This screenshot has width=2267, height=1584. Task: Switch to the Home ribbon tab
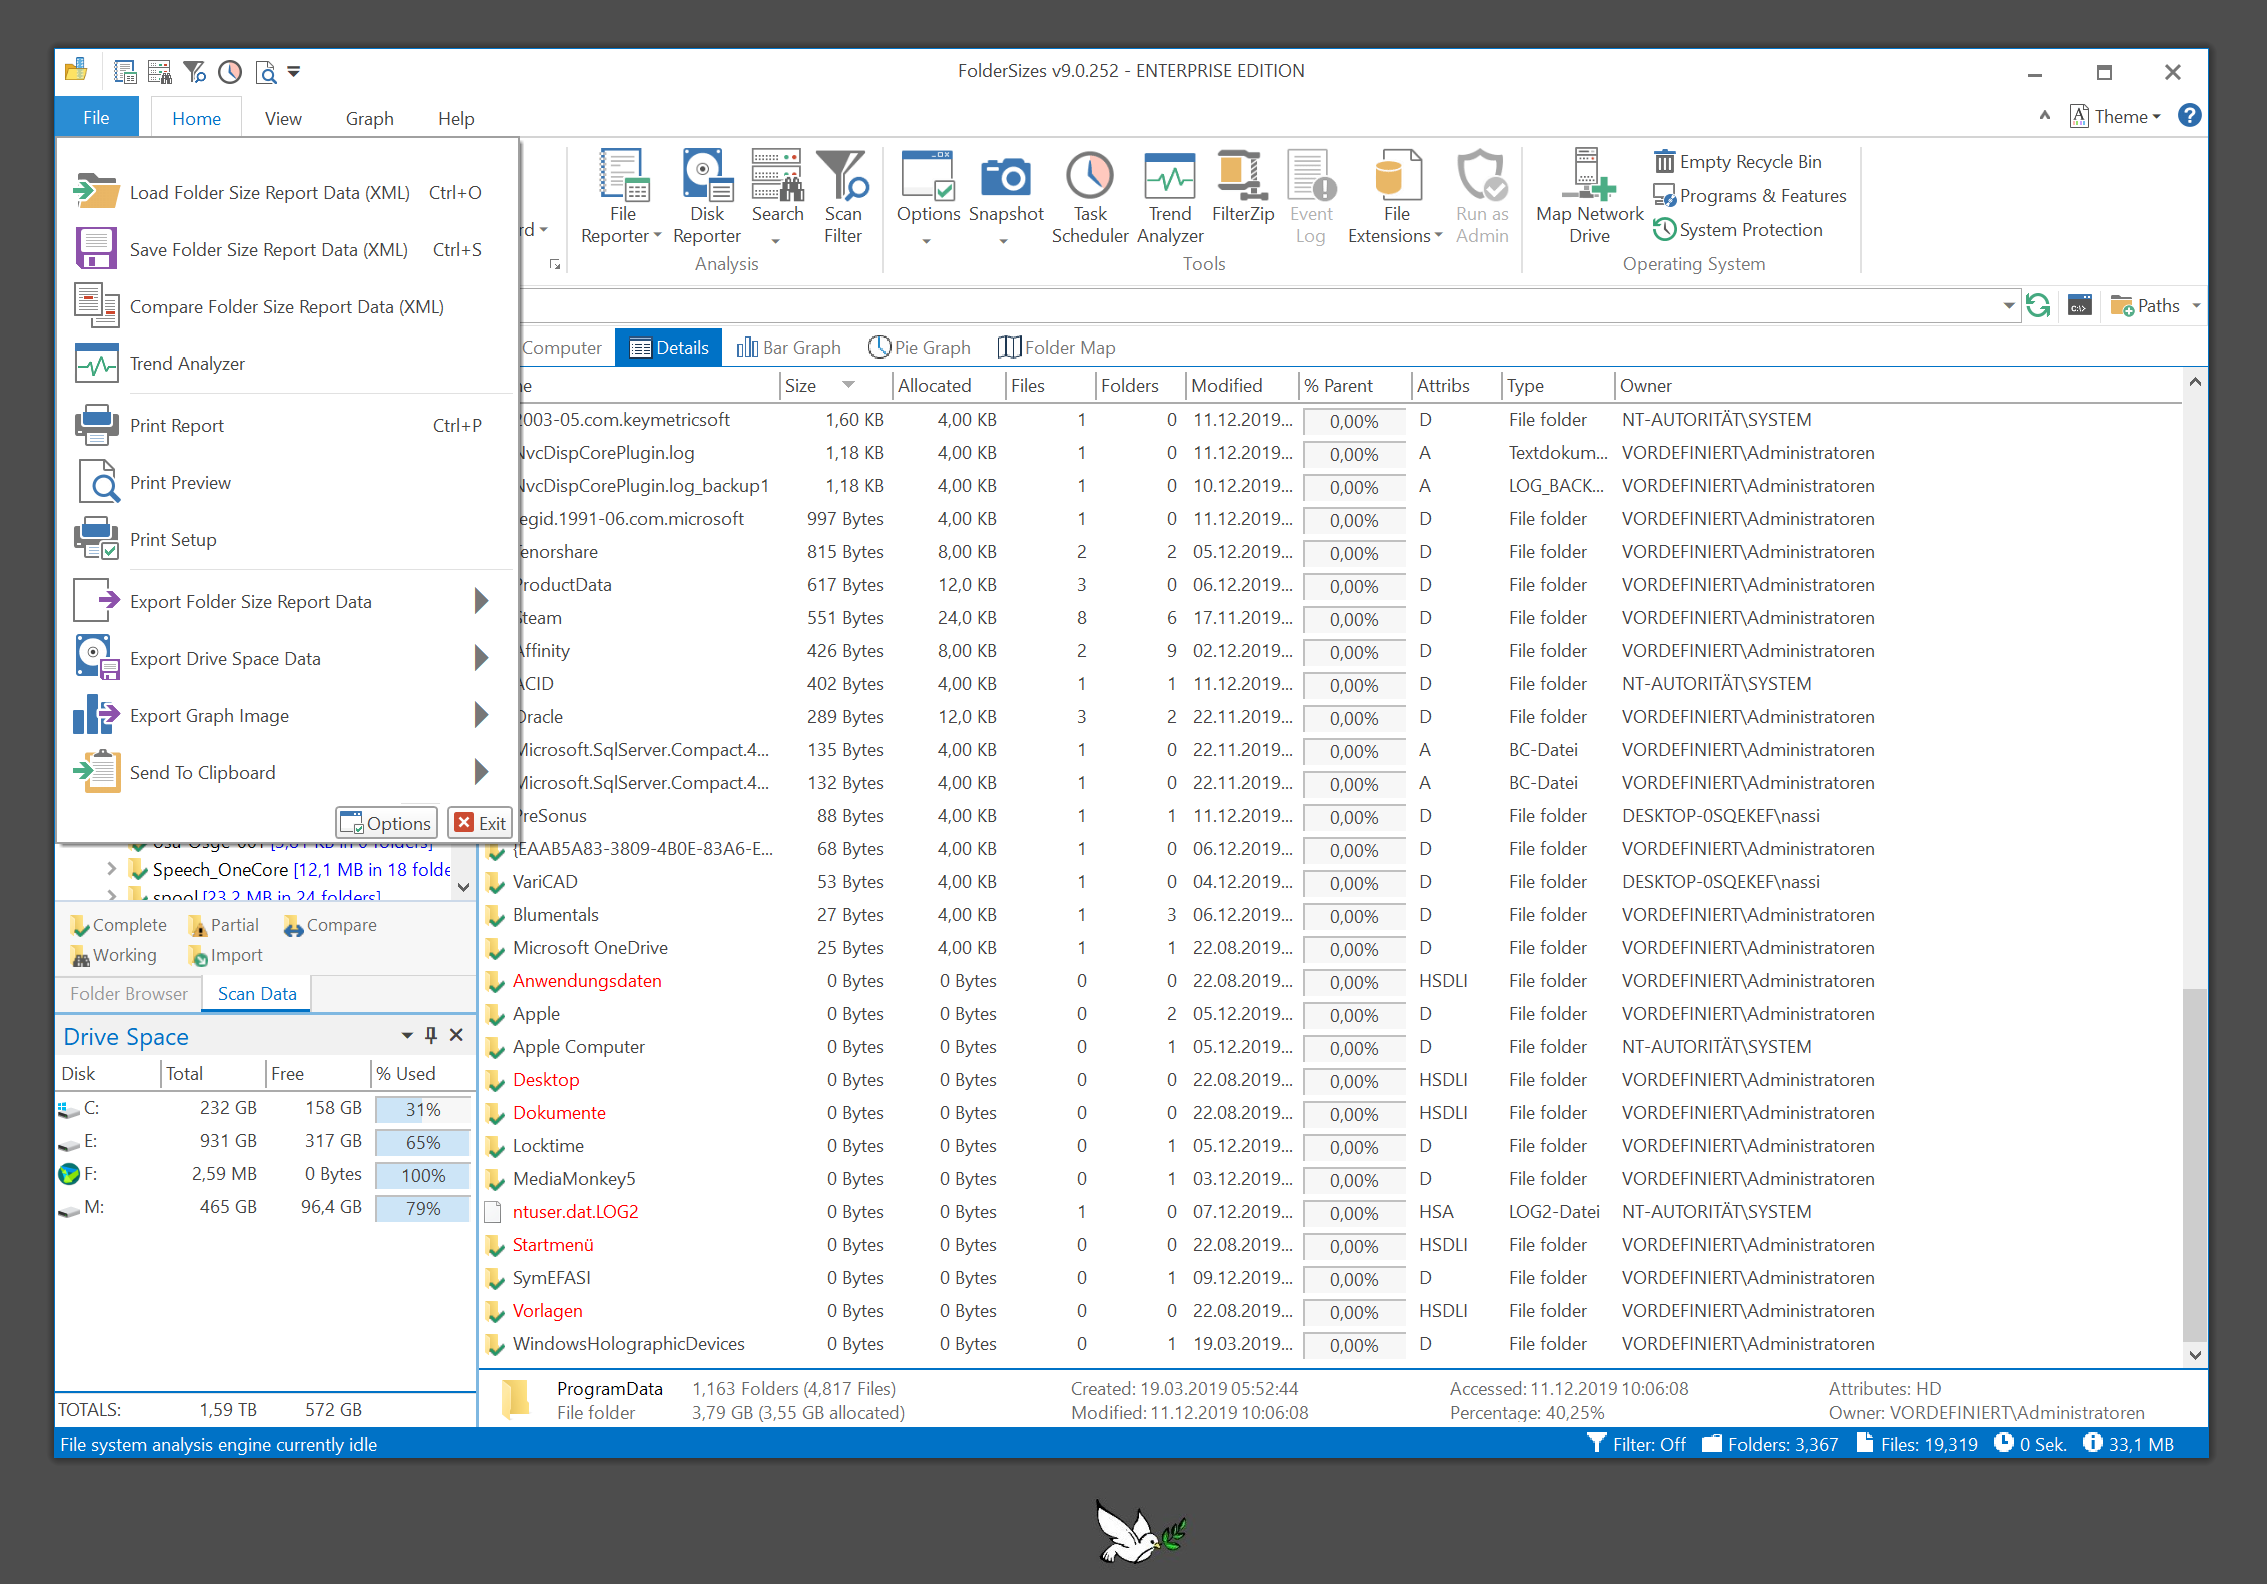(196, 118)
